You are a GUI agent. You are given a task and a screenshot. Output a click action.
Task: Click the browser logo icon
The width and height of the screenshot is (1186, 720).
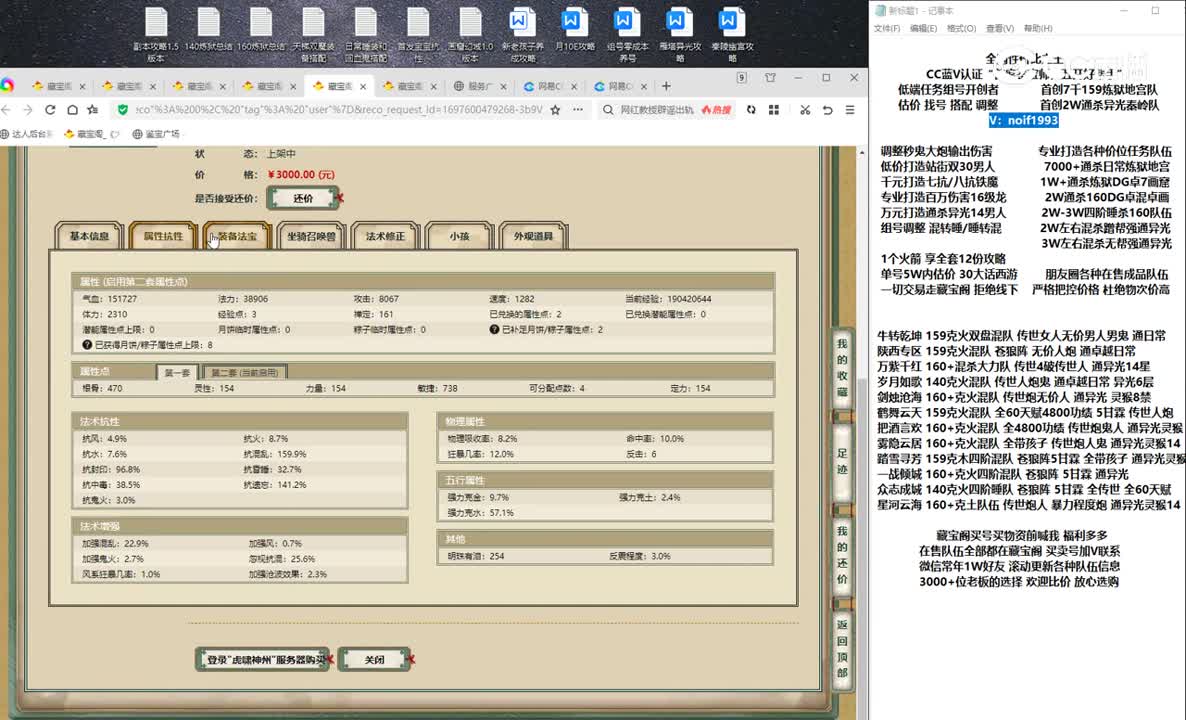coord(8,85)
